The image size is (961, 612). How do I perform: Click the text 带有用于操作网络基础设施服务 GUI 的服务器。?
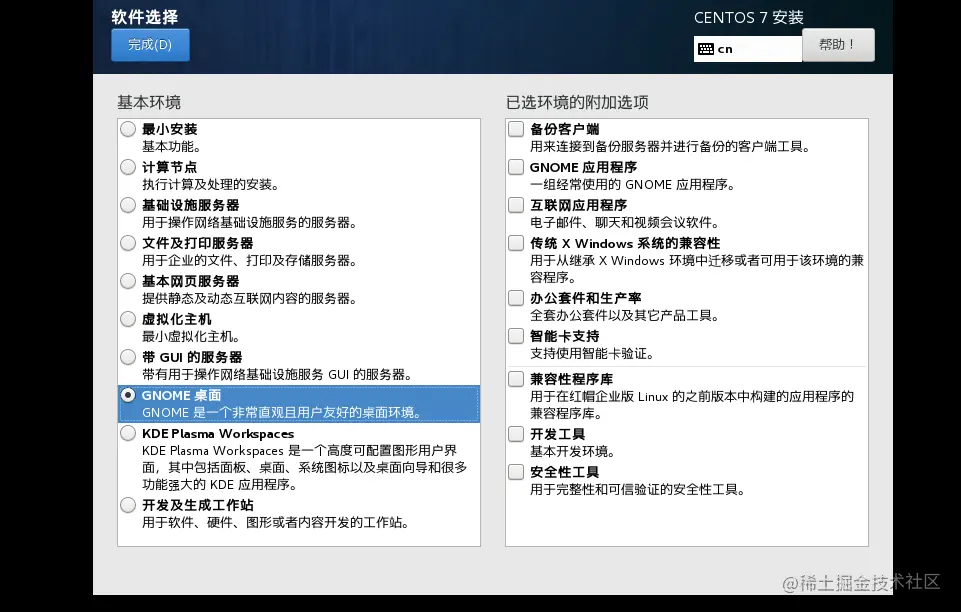[277, 375]
